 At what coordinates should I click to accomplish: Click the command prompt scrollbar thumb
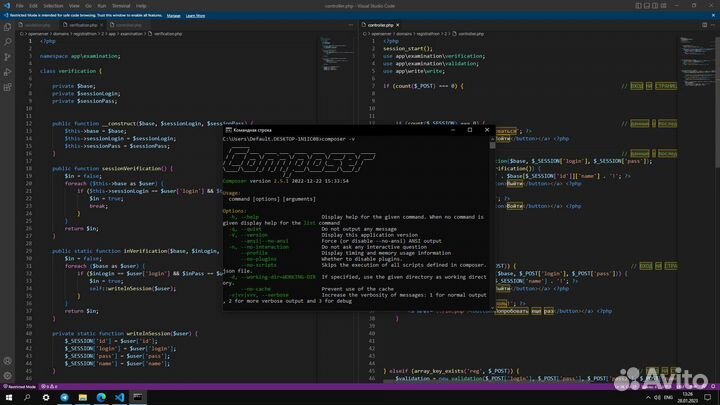coord(492,145)
